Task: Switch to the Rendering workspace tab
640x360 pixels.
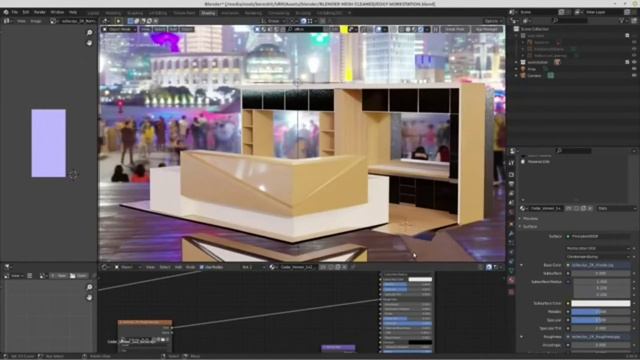Action: pos(253,13)
